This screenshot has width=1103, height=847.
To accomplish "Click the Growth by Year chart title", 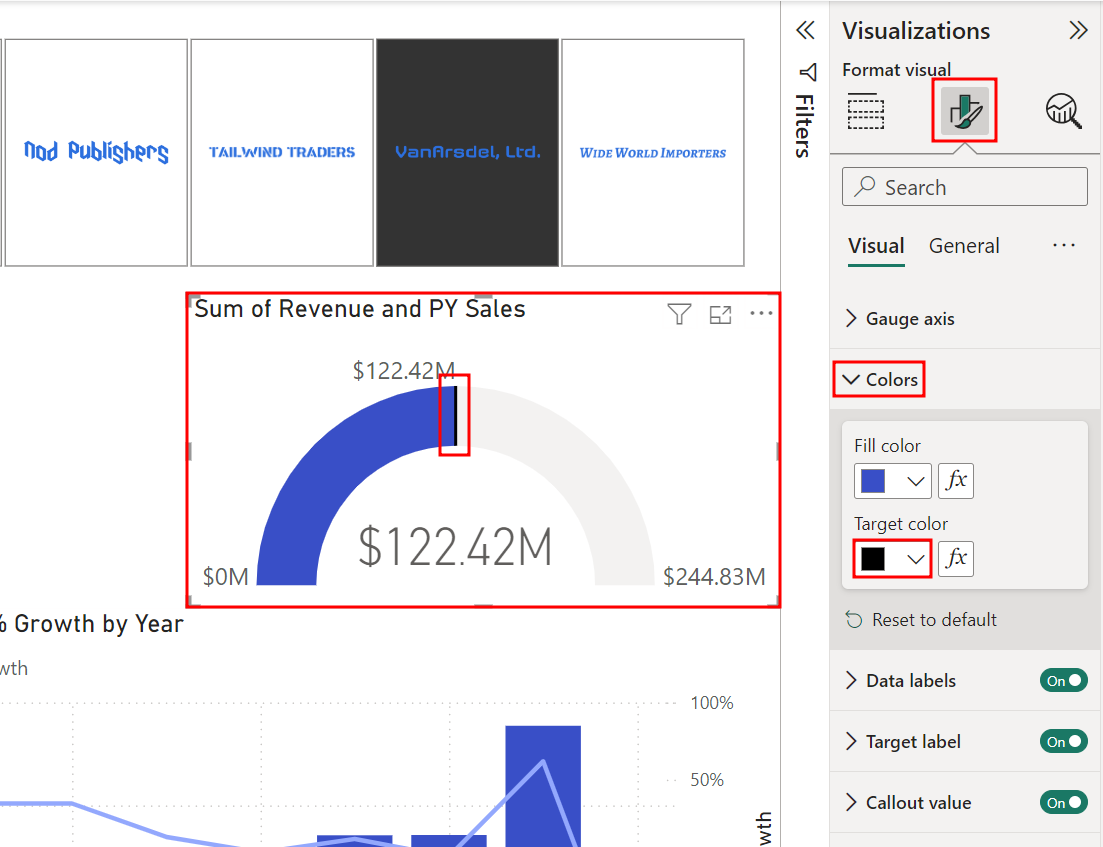I will coord(92,624).
